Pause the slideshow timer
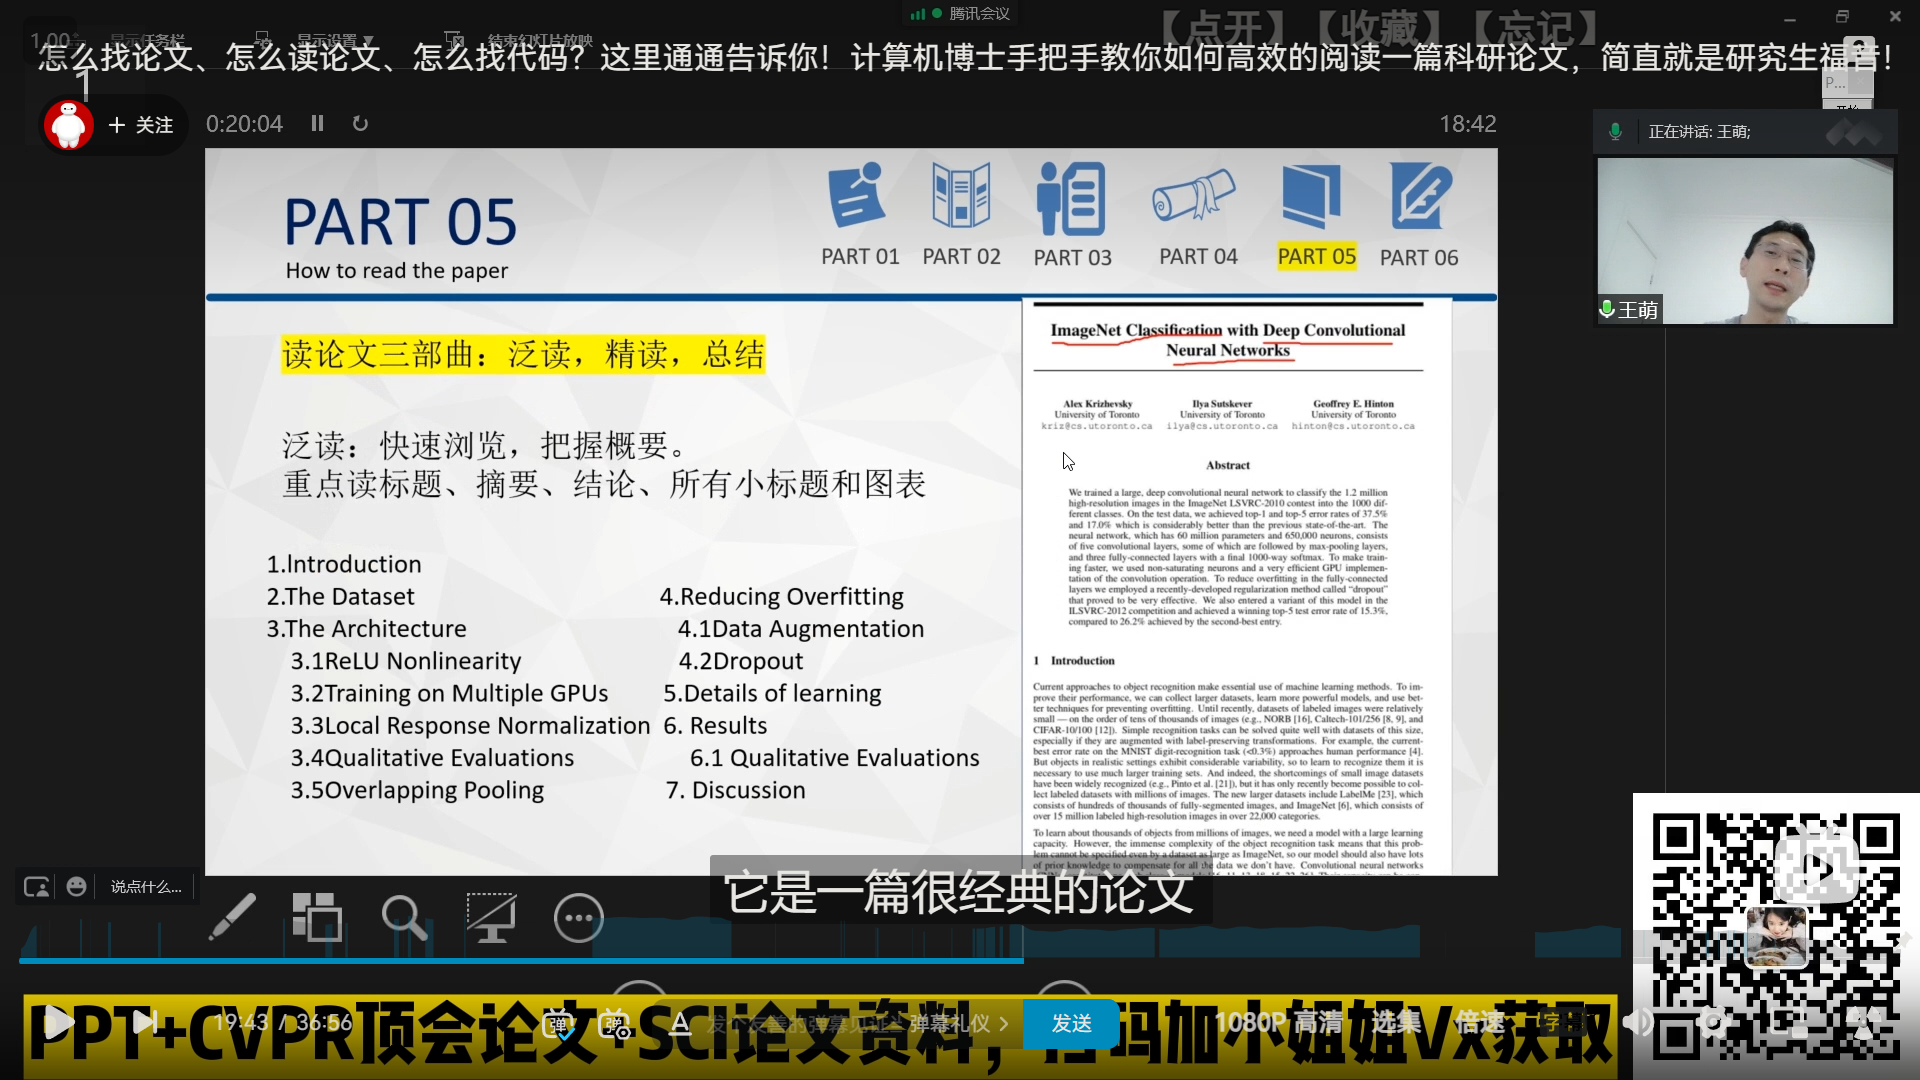The width and height of the screenshot is (1920, 1080). point(317,123)
